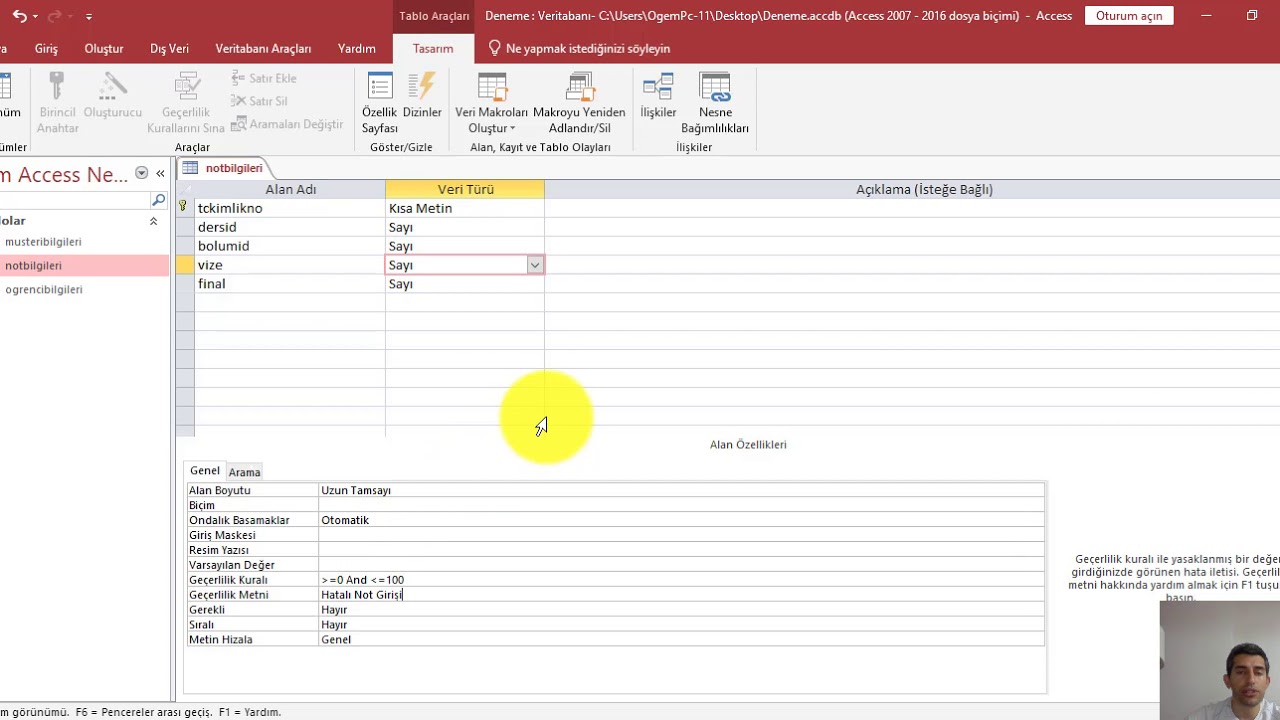Open navigation pane category dropdown arrow
Image resolution: width=1280 pixels, height=720 pixels.
tap(141, 173)
